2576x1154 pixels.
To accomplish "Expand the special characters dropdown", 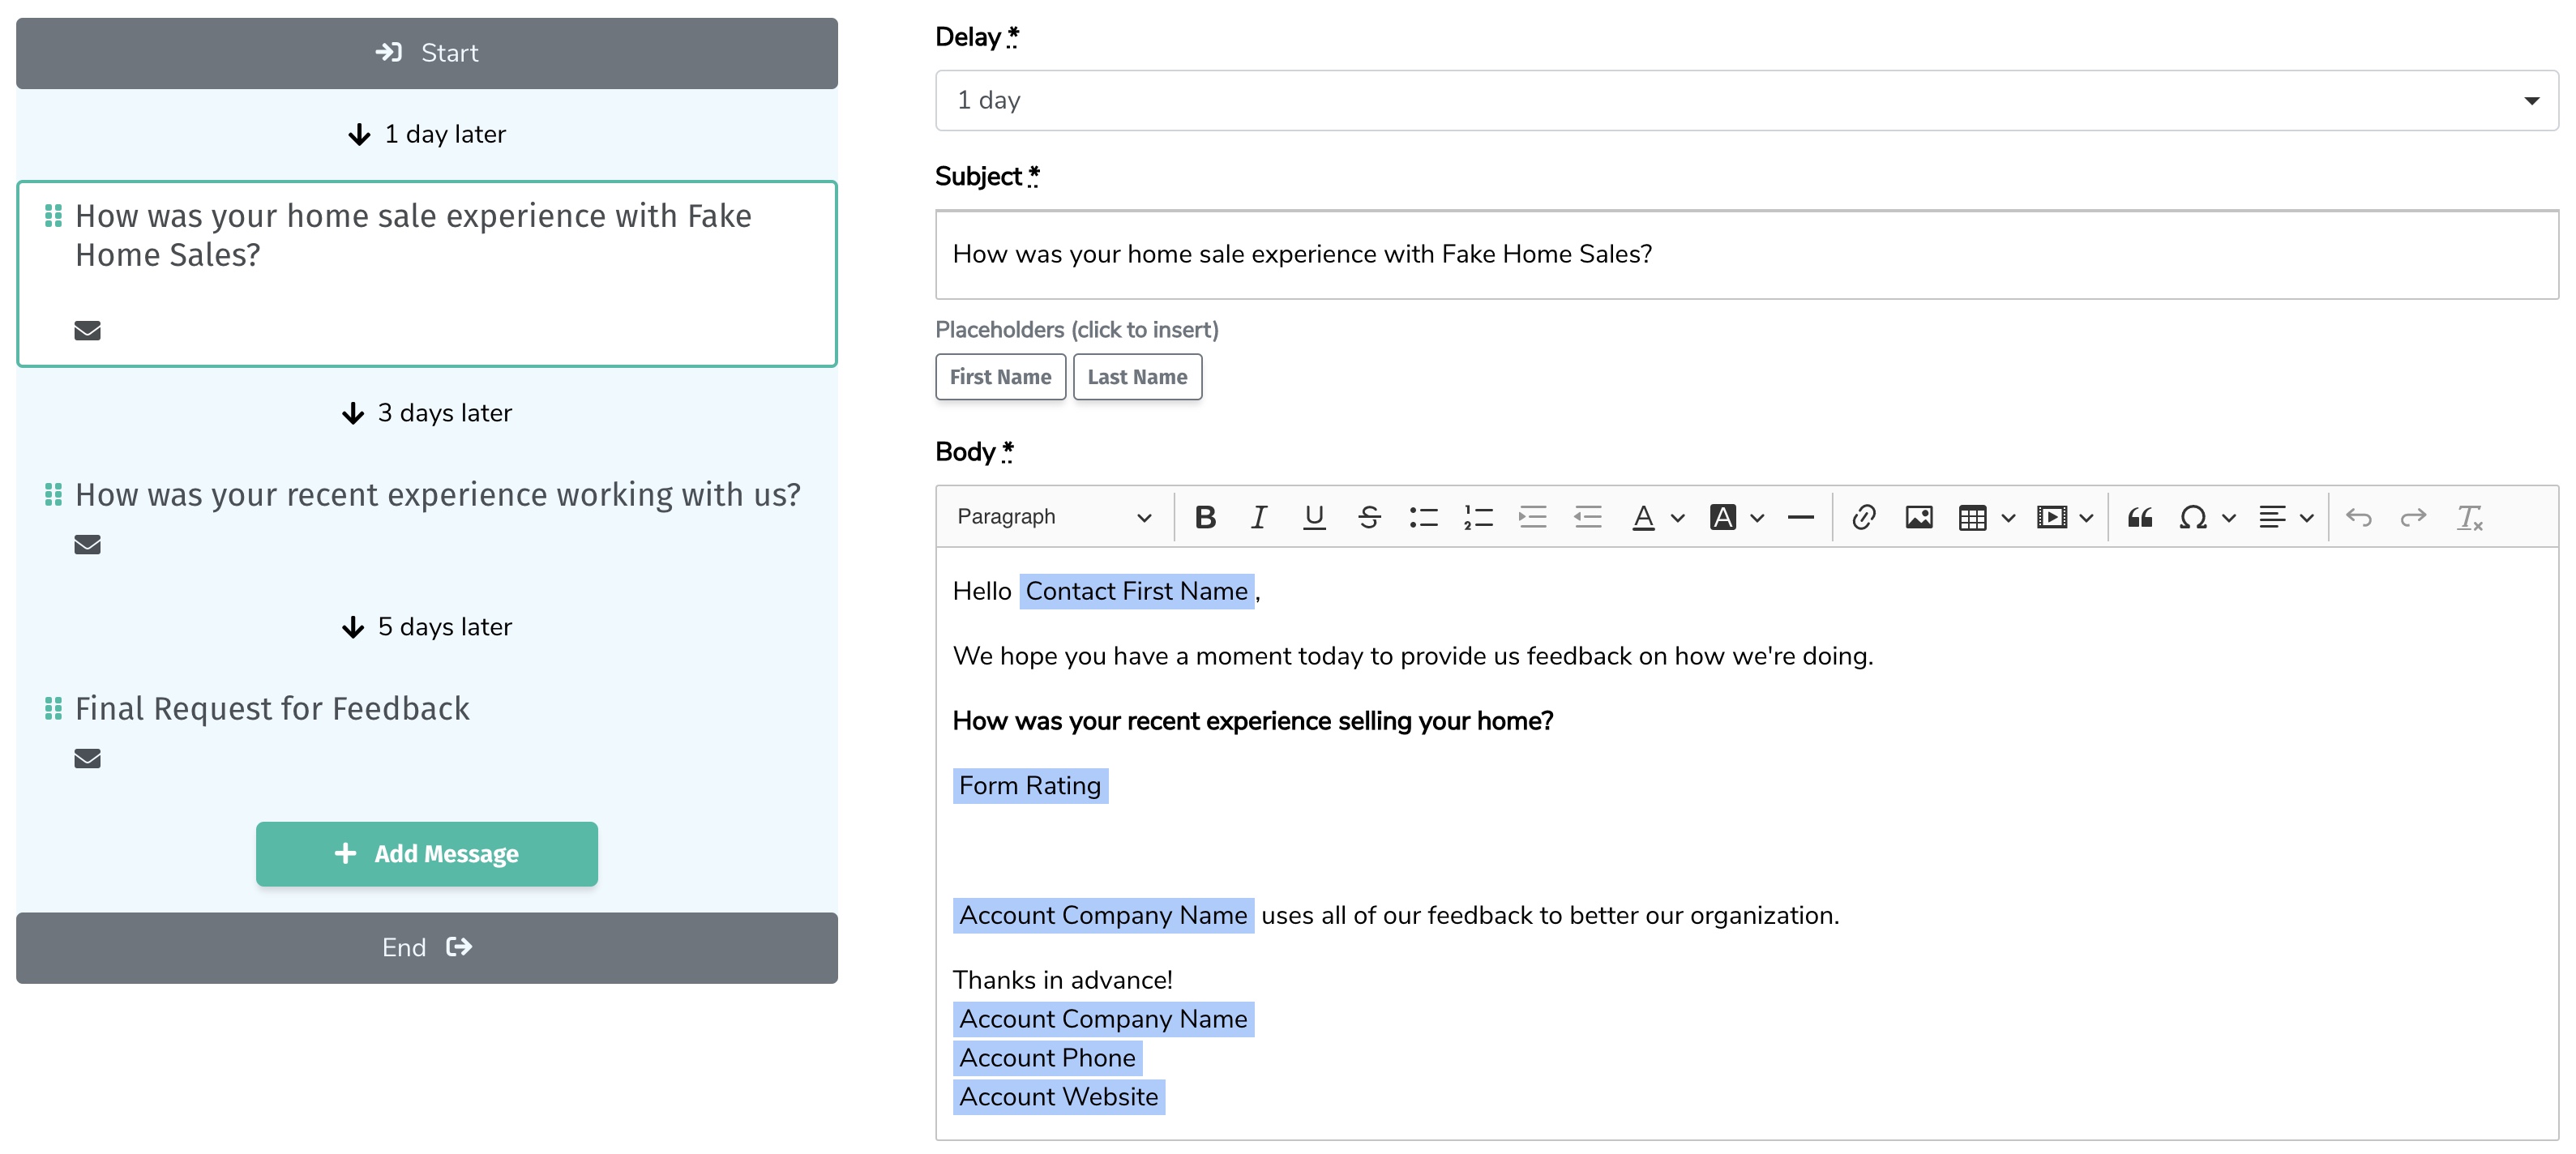I will pyautogui.click(x=2229, y=517).
